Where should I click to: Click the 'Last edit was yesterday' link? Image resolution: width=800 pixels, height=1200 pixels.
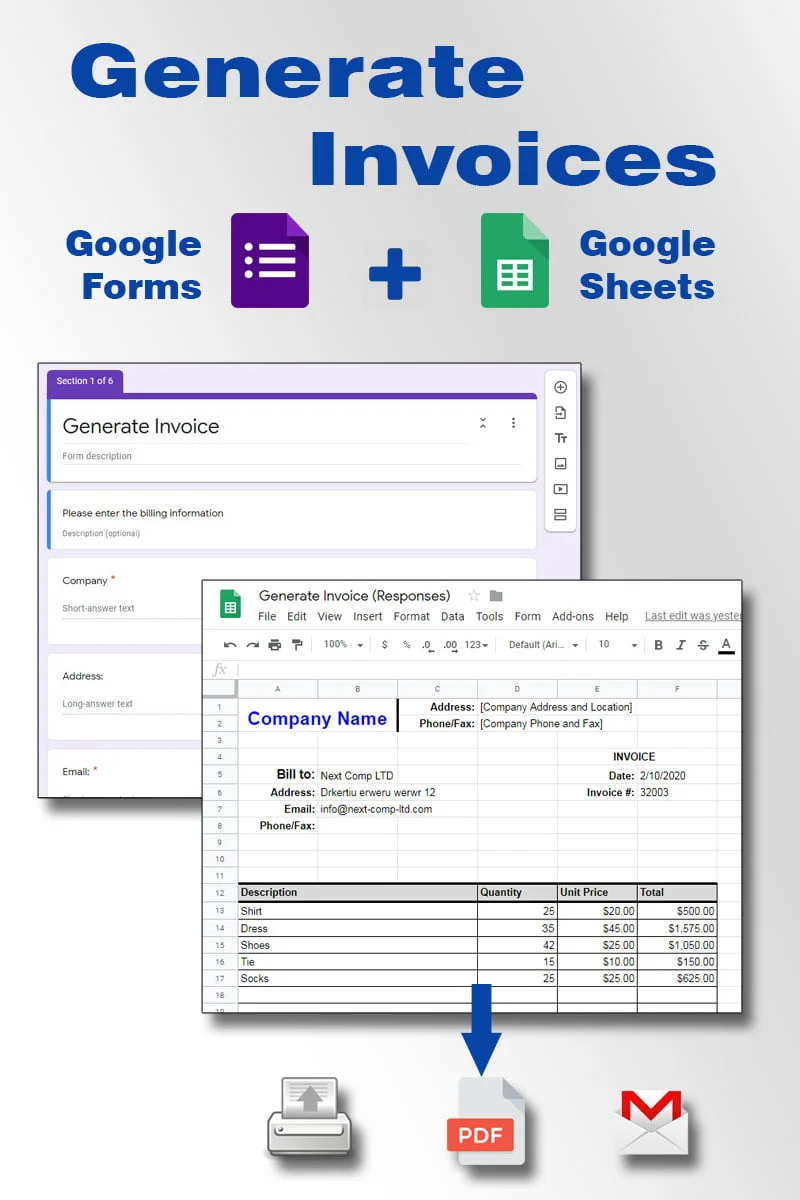click(693, 616)
